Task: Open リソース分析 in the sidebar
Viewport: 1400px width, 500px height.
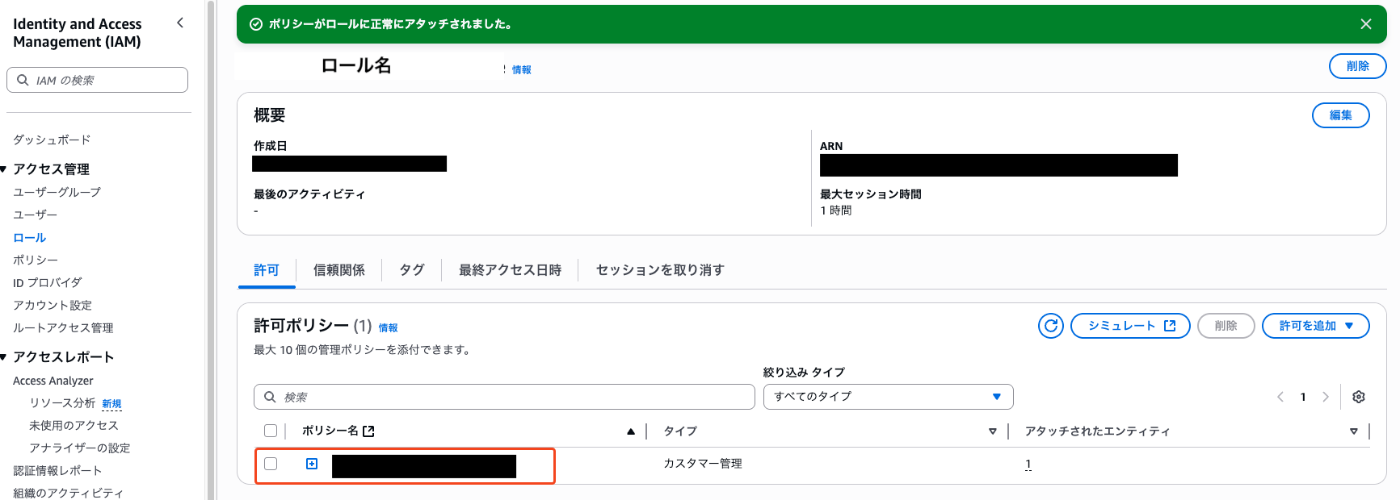Action: click(62, 403)
